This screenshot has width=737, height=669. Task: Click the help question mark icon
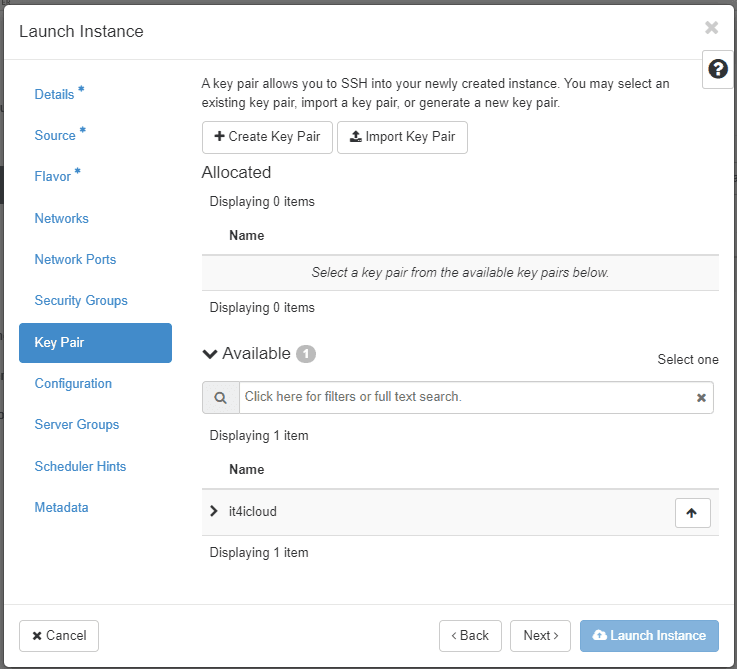click(x=717, y=69)
